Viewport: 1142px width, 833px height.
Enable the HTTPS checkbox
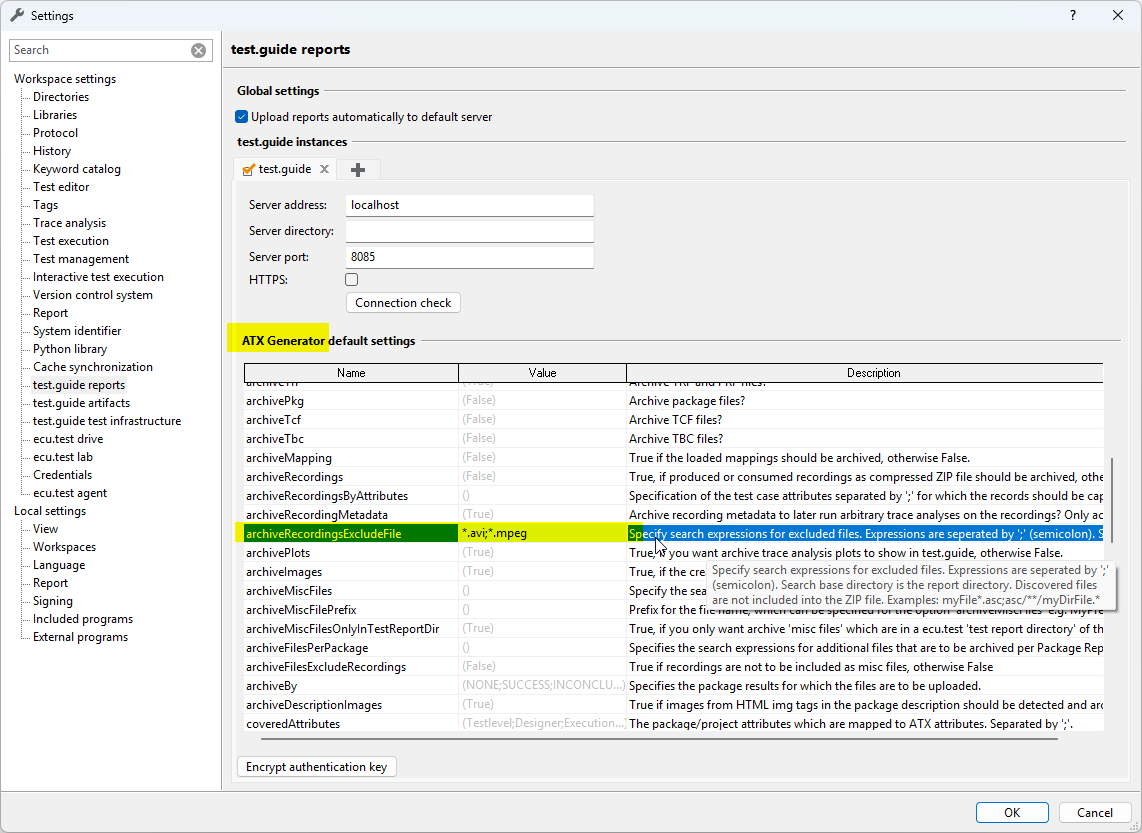coord(352,280)
